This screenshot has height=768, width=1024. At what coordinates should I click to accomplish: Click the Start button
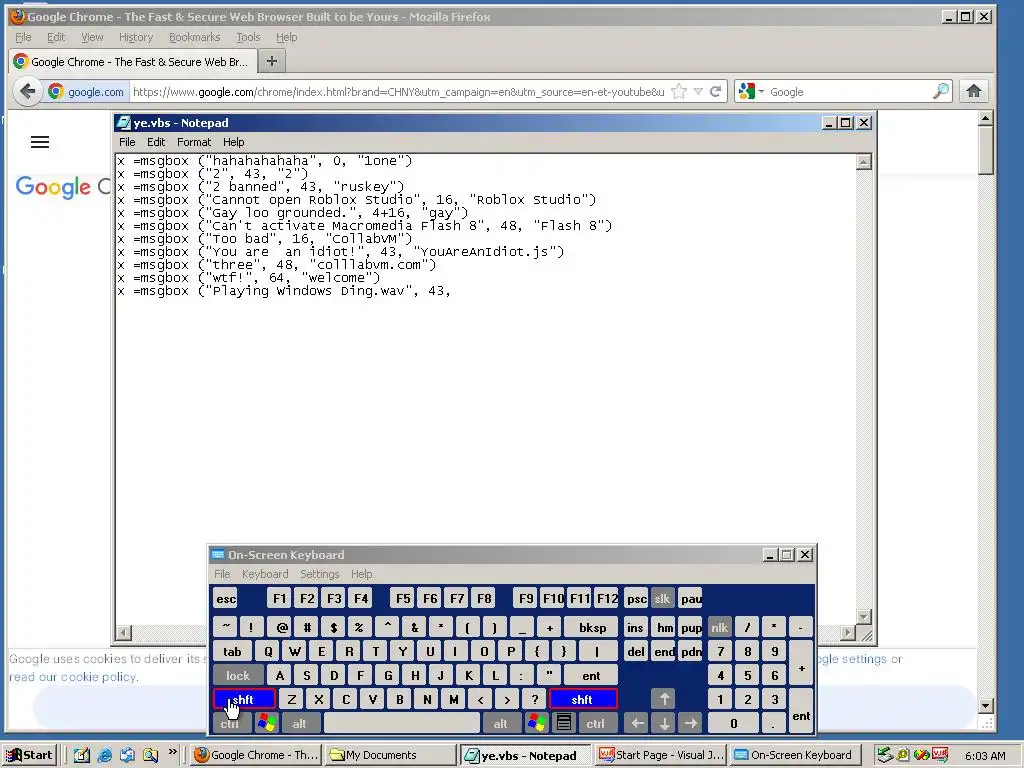point(29,755)
